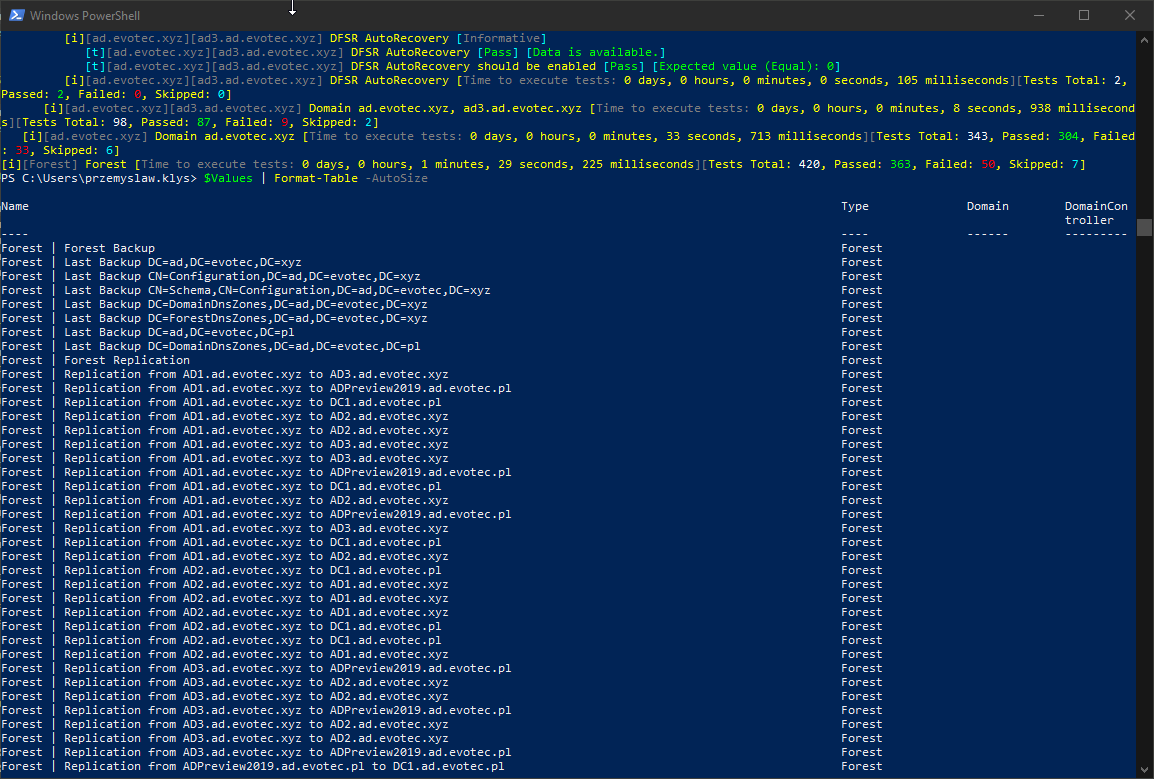Click the Name column header
Viewport: 1154px width, 779px height.
tap(15, 206)
